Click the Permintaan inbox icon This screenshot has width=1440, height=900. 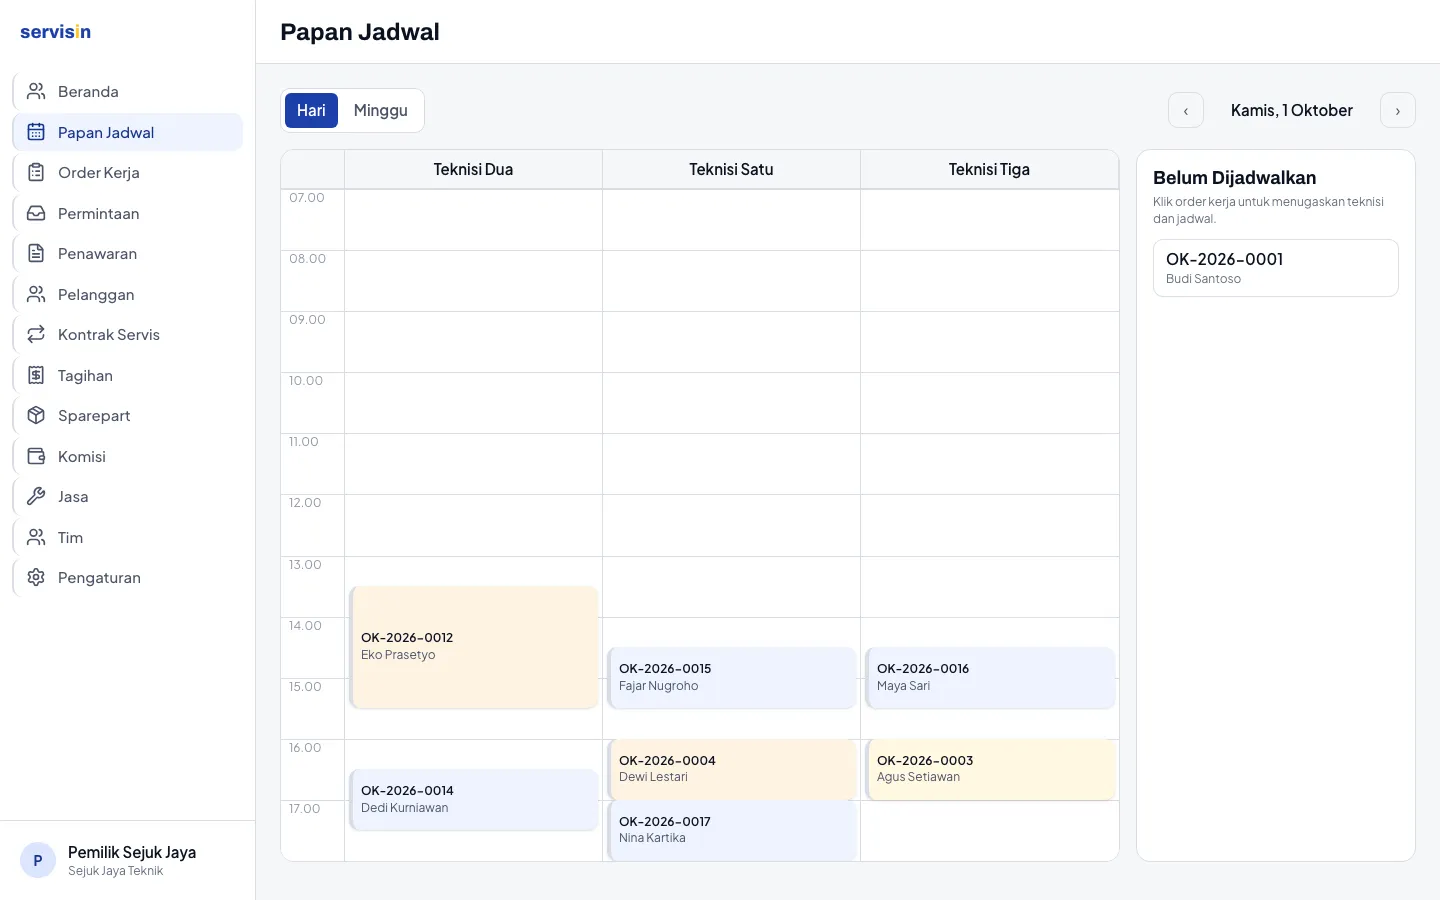(x=36, y=213)
